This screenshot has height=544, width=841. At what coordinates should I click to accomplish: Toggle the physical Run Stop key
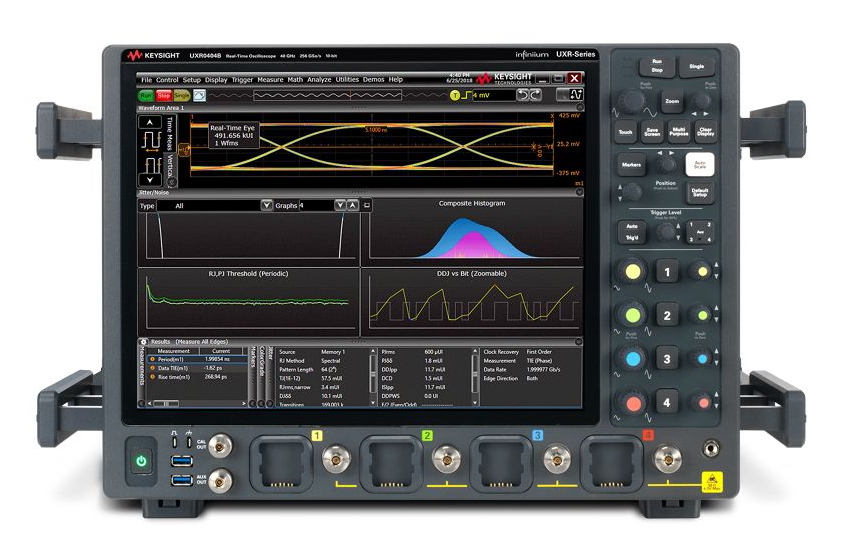pyautogui.click(x=656, y=65)
